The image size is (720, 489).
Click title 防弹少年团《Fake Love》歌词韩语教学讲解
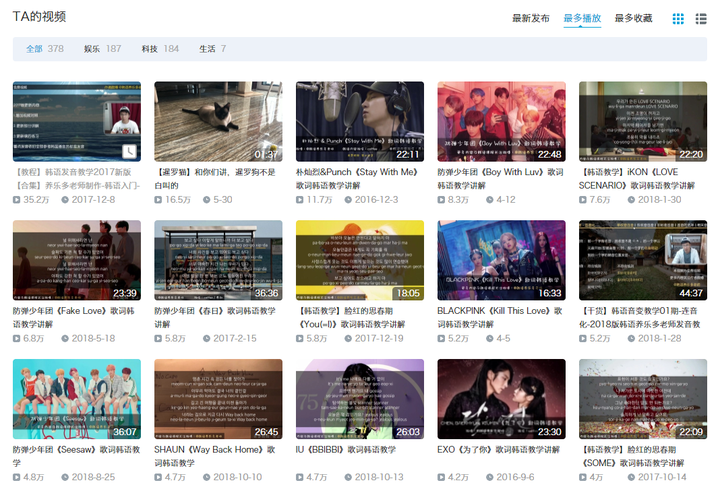click(73, 317)
